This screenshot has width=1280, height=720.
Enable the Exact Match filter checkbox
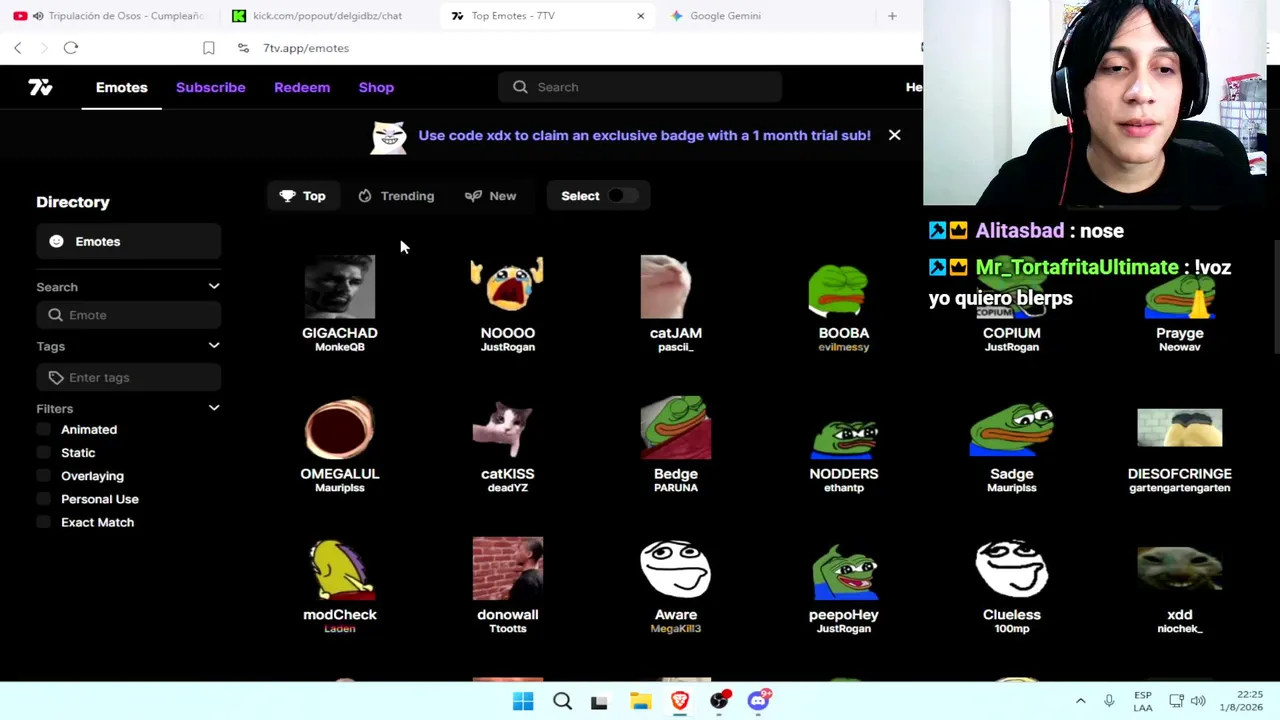[43, 522]
